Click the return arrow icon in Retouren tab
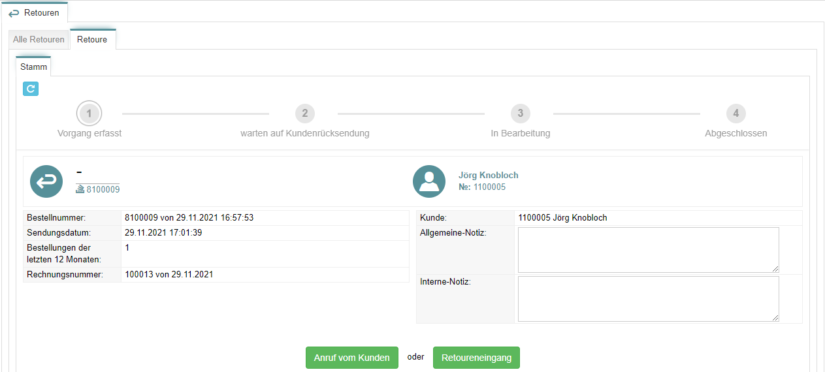The image size is (825, 372). pyautogui.click(x=14, y=13)
